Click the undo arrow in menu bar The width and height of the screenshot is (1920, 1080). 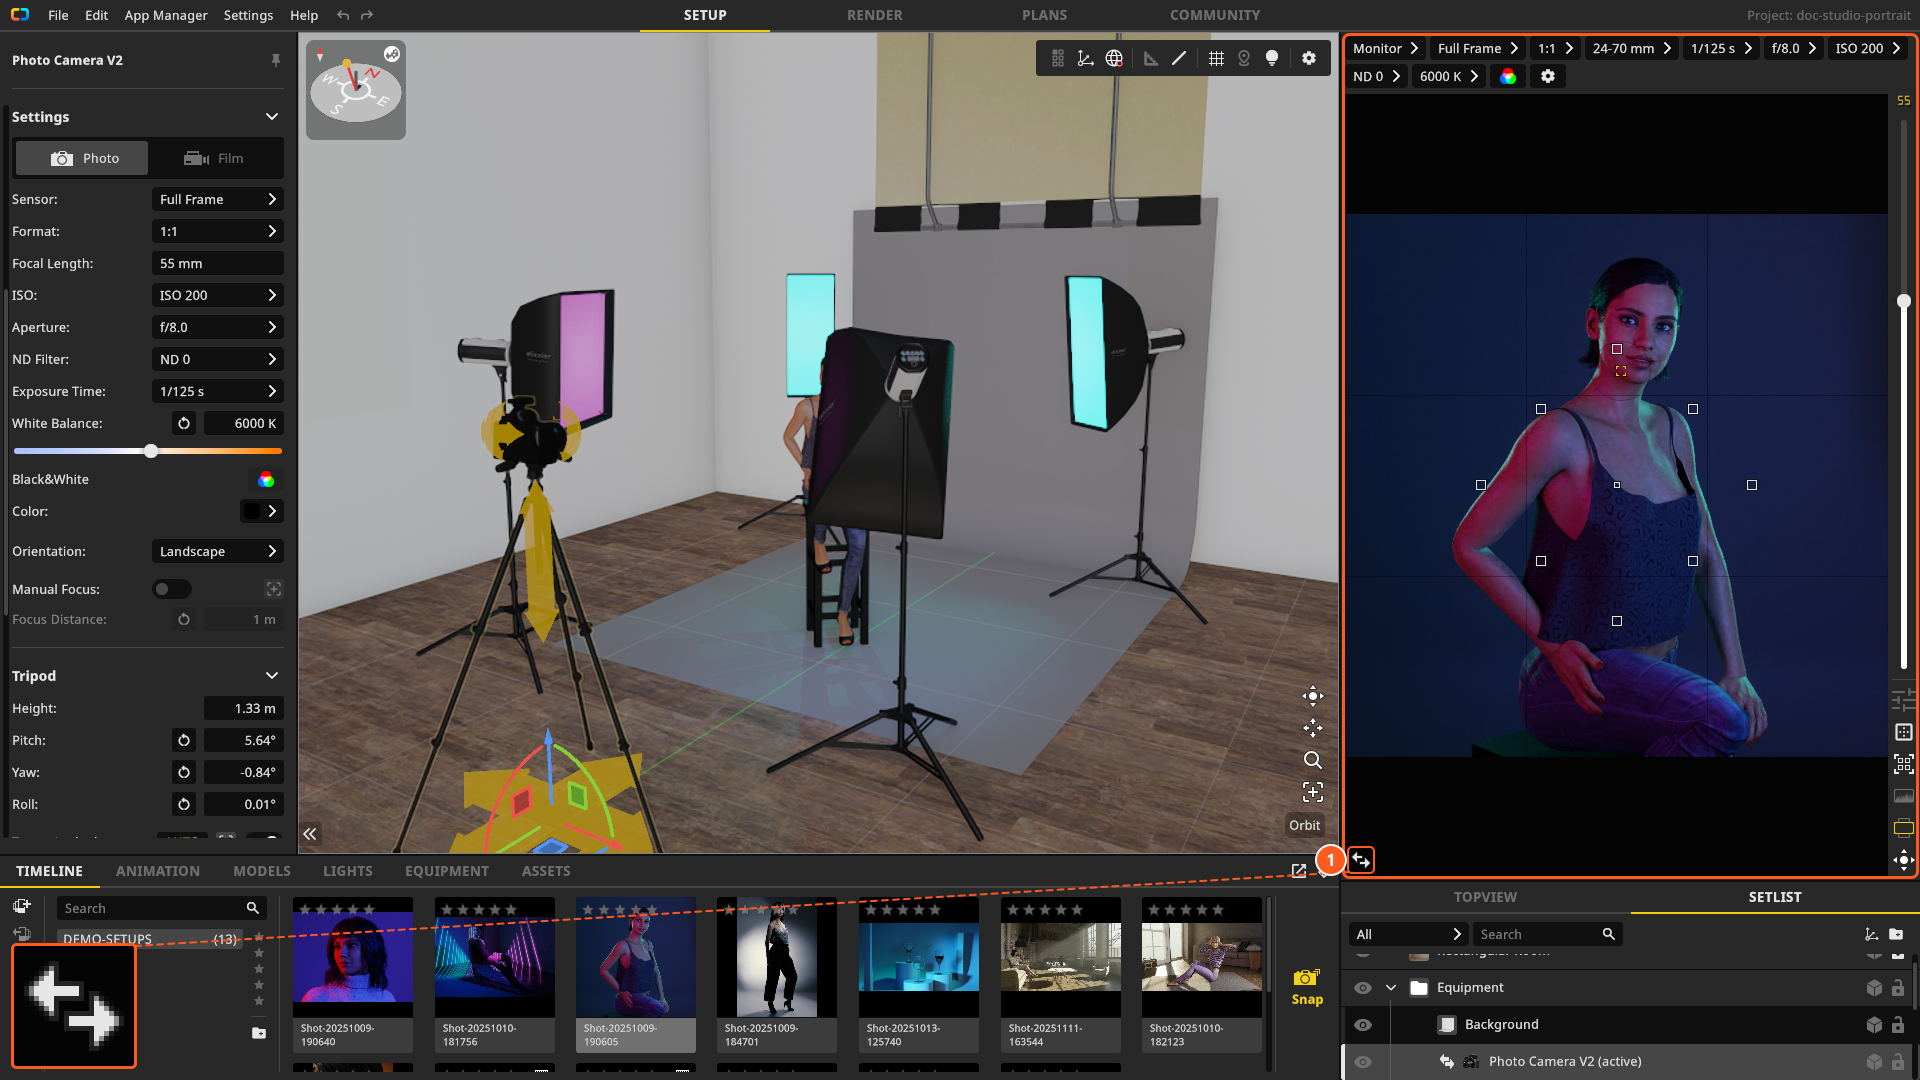point(343,15)
